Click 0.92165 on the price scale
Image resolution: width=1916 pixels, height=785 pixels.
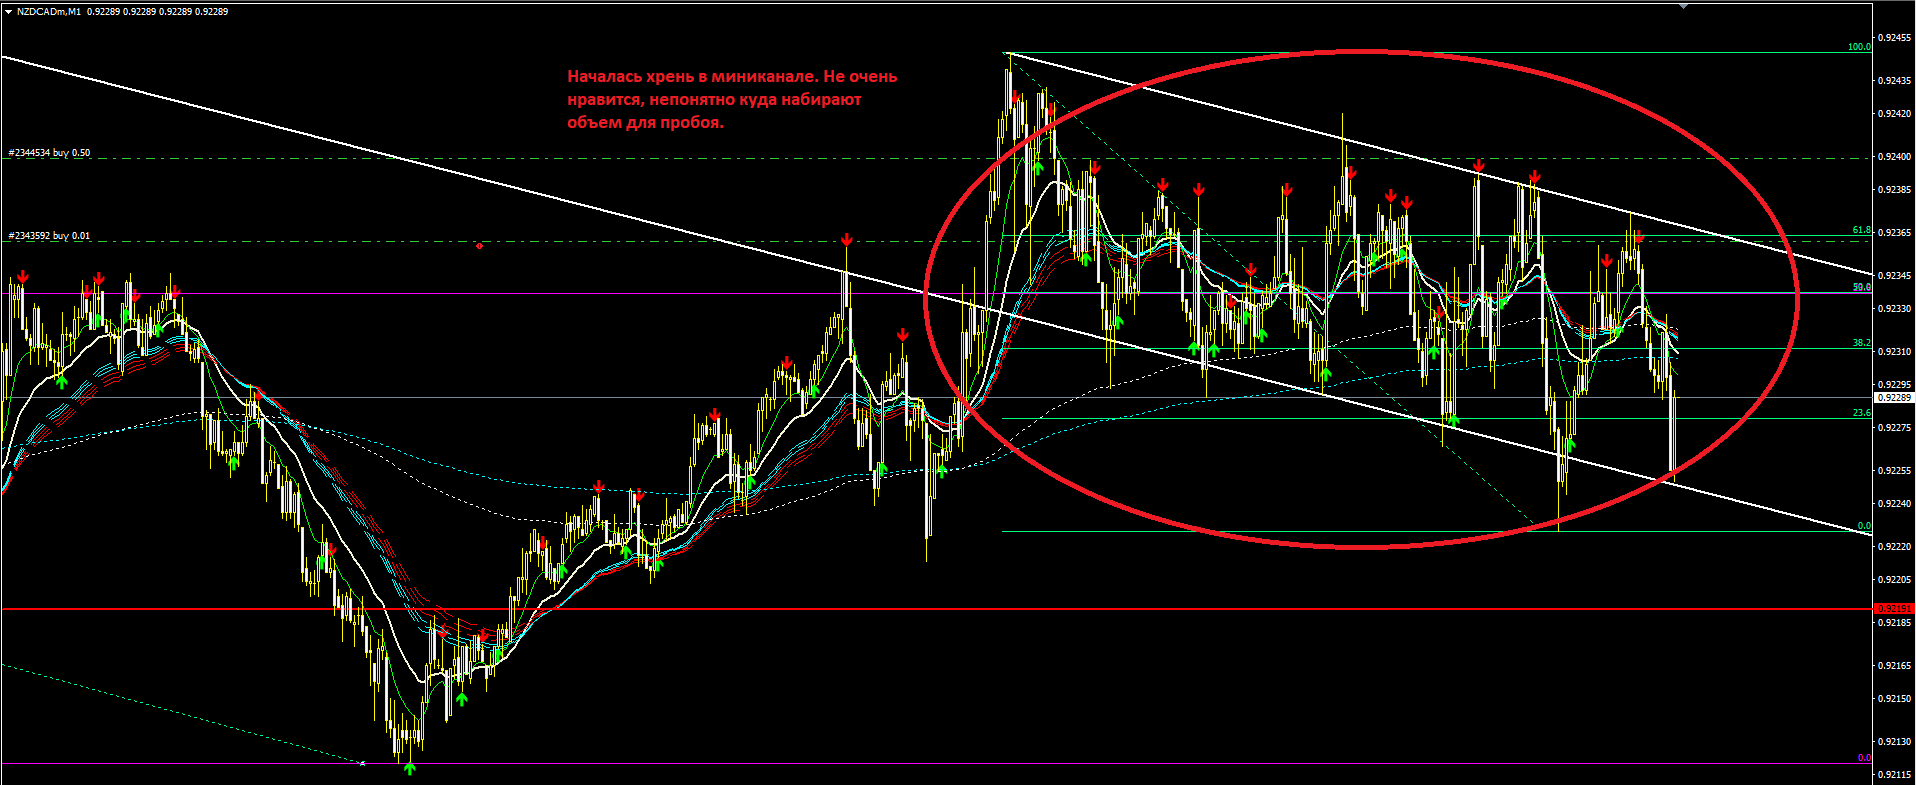(x=1895, y=666)
